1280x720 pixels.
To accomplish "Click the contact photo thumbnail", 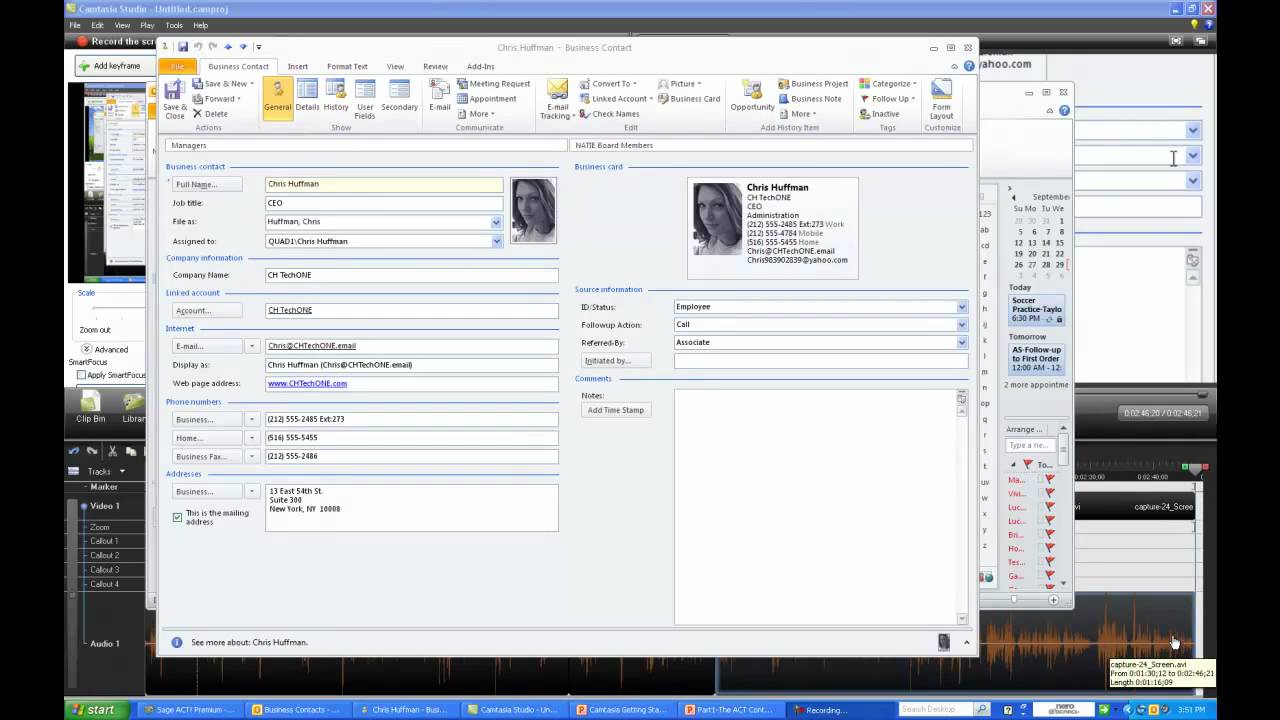I will [533, 211].
